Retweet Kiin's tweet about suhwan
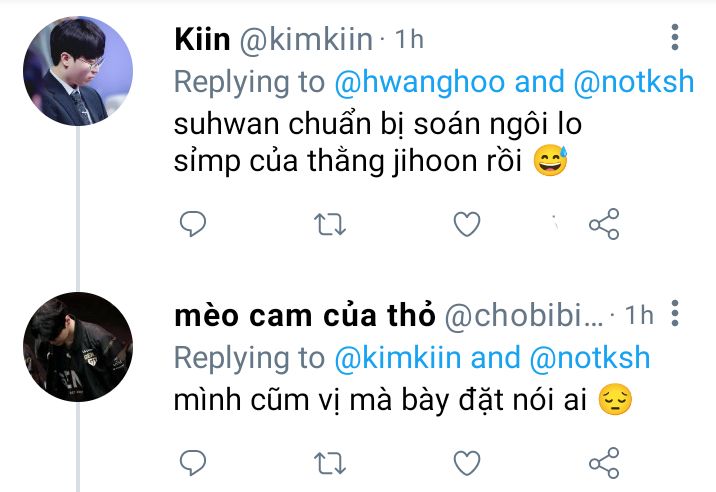Image resolution: width=716 pixels, height=492 pixels. pos(330,224)
